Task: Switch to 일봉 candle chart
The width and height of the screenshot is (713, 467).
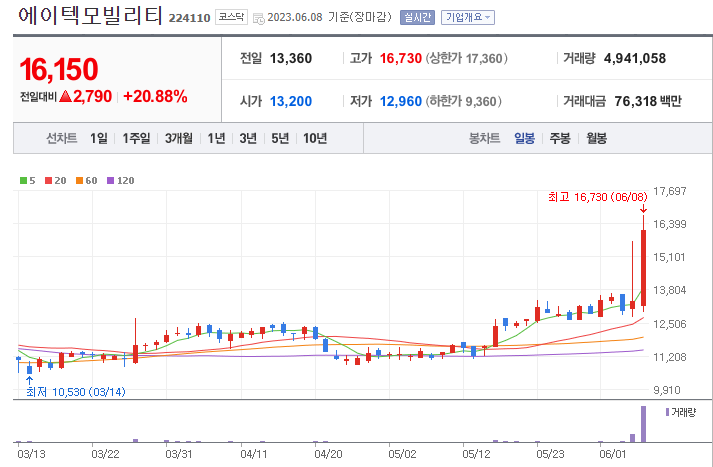Action: point(524,138)
